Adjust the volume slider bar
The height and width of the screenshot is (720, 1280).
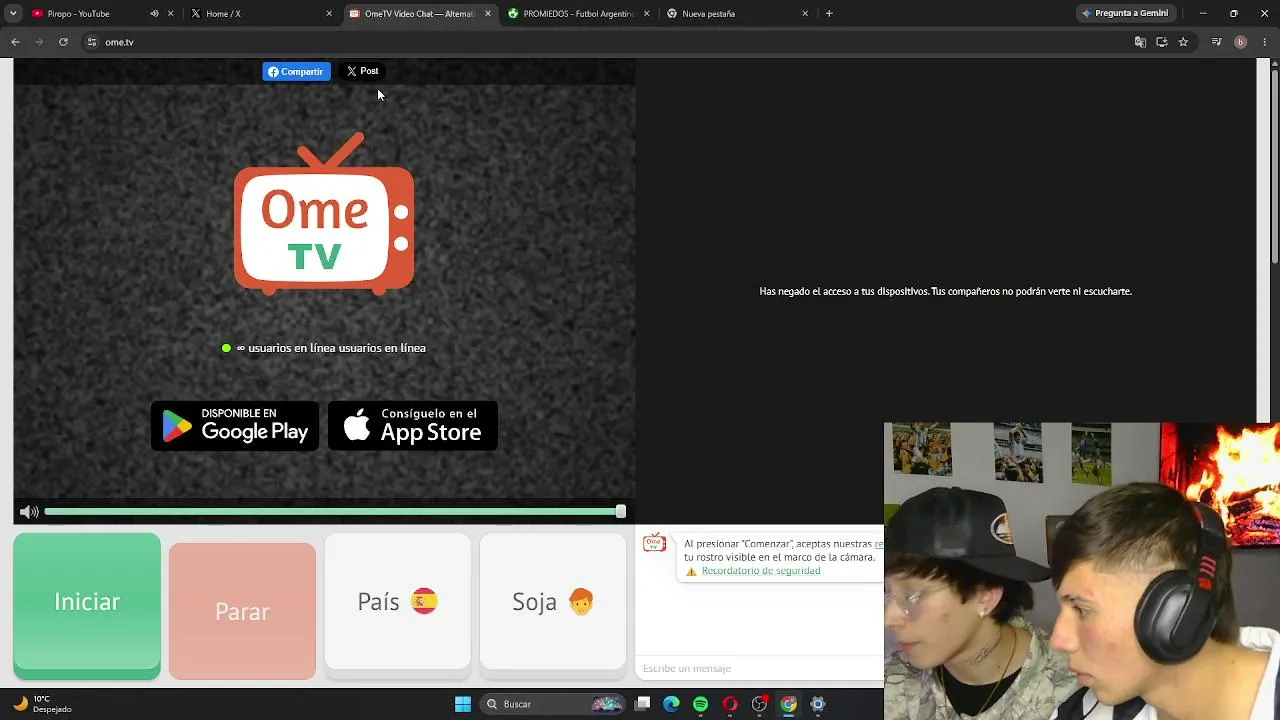(x=335, y=512)
